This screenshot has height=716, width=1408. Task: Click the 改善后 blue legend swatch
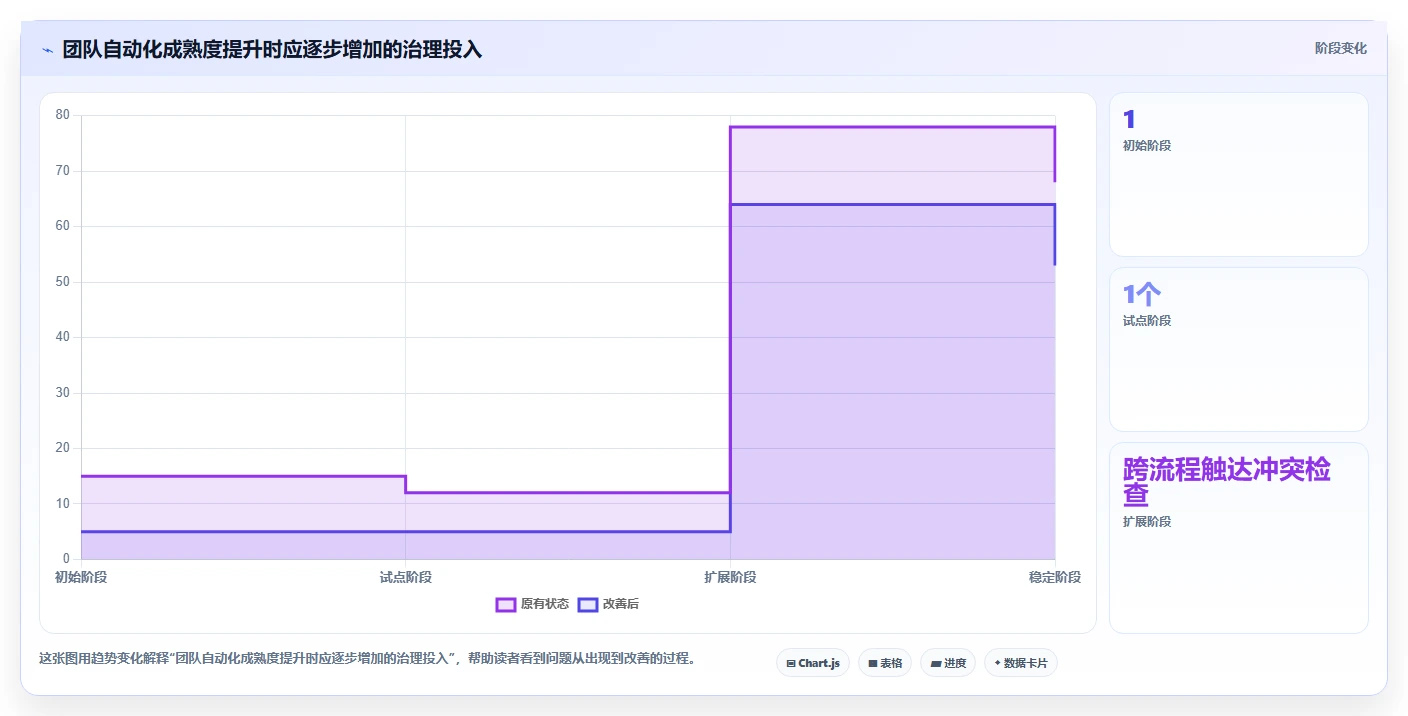click(x=588, y=604)
